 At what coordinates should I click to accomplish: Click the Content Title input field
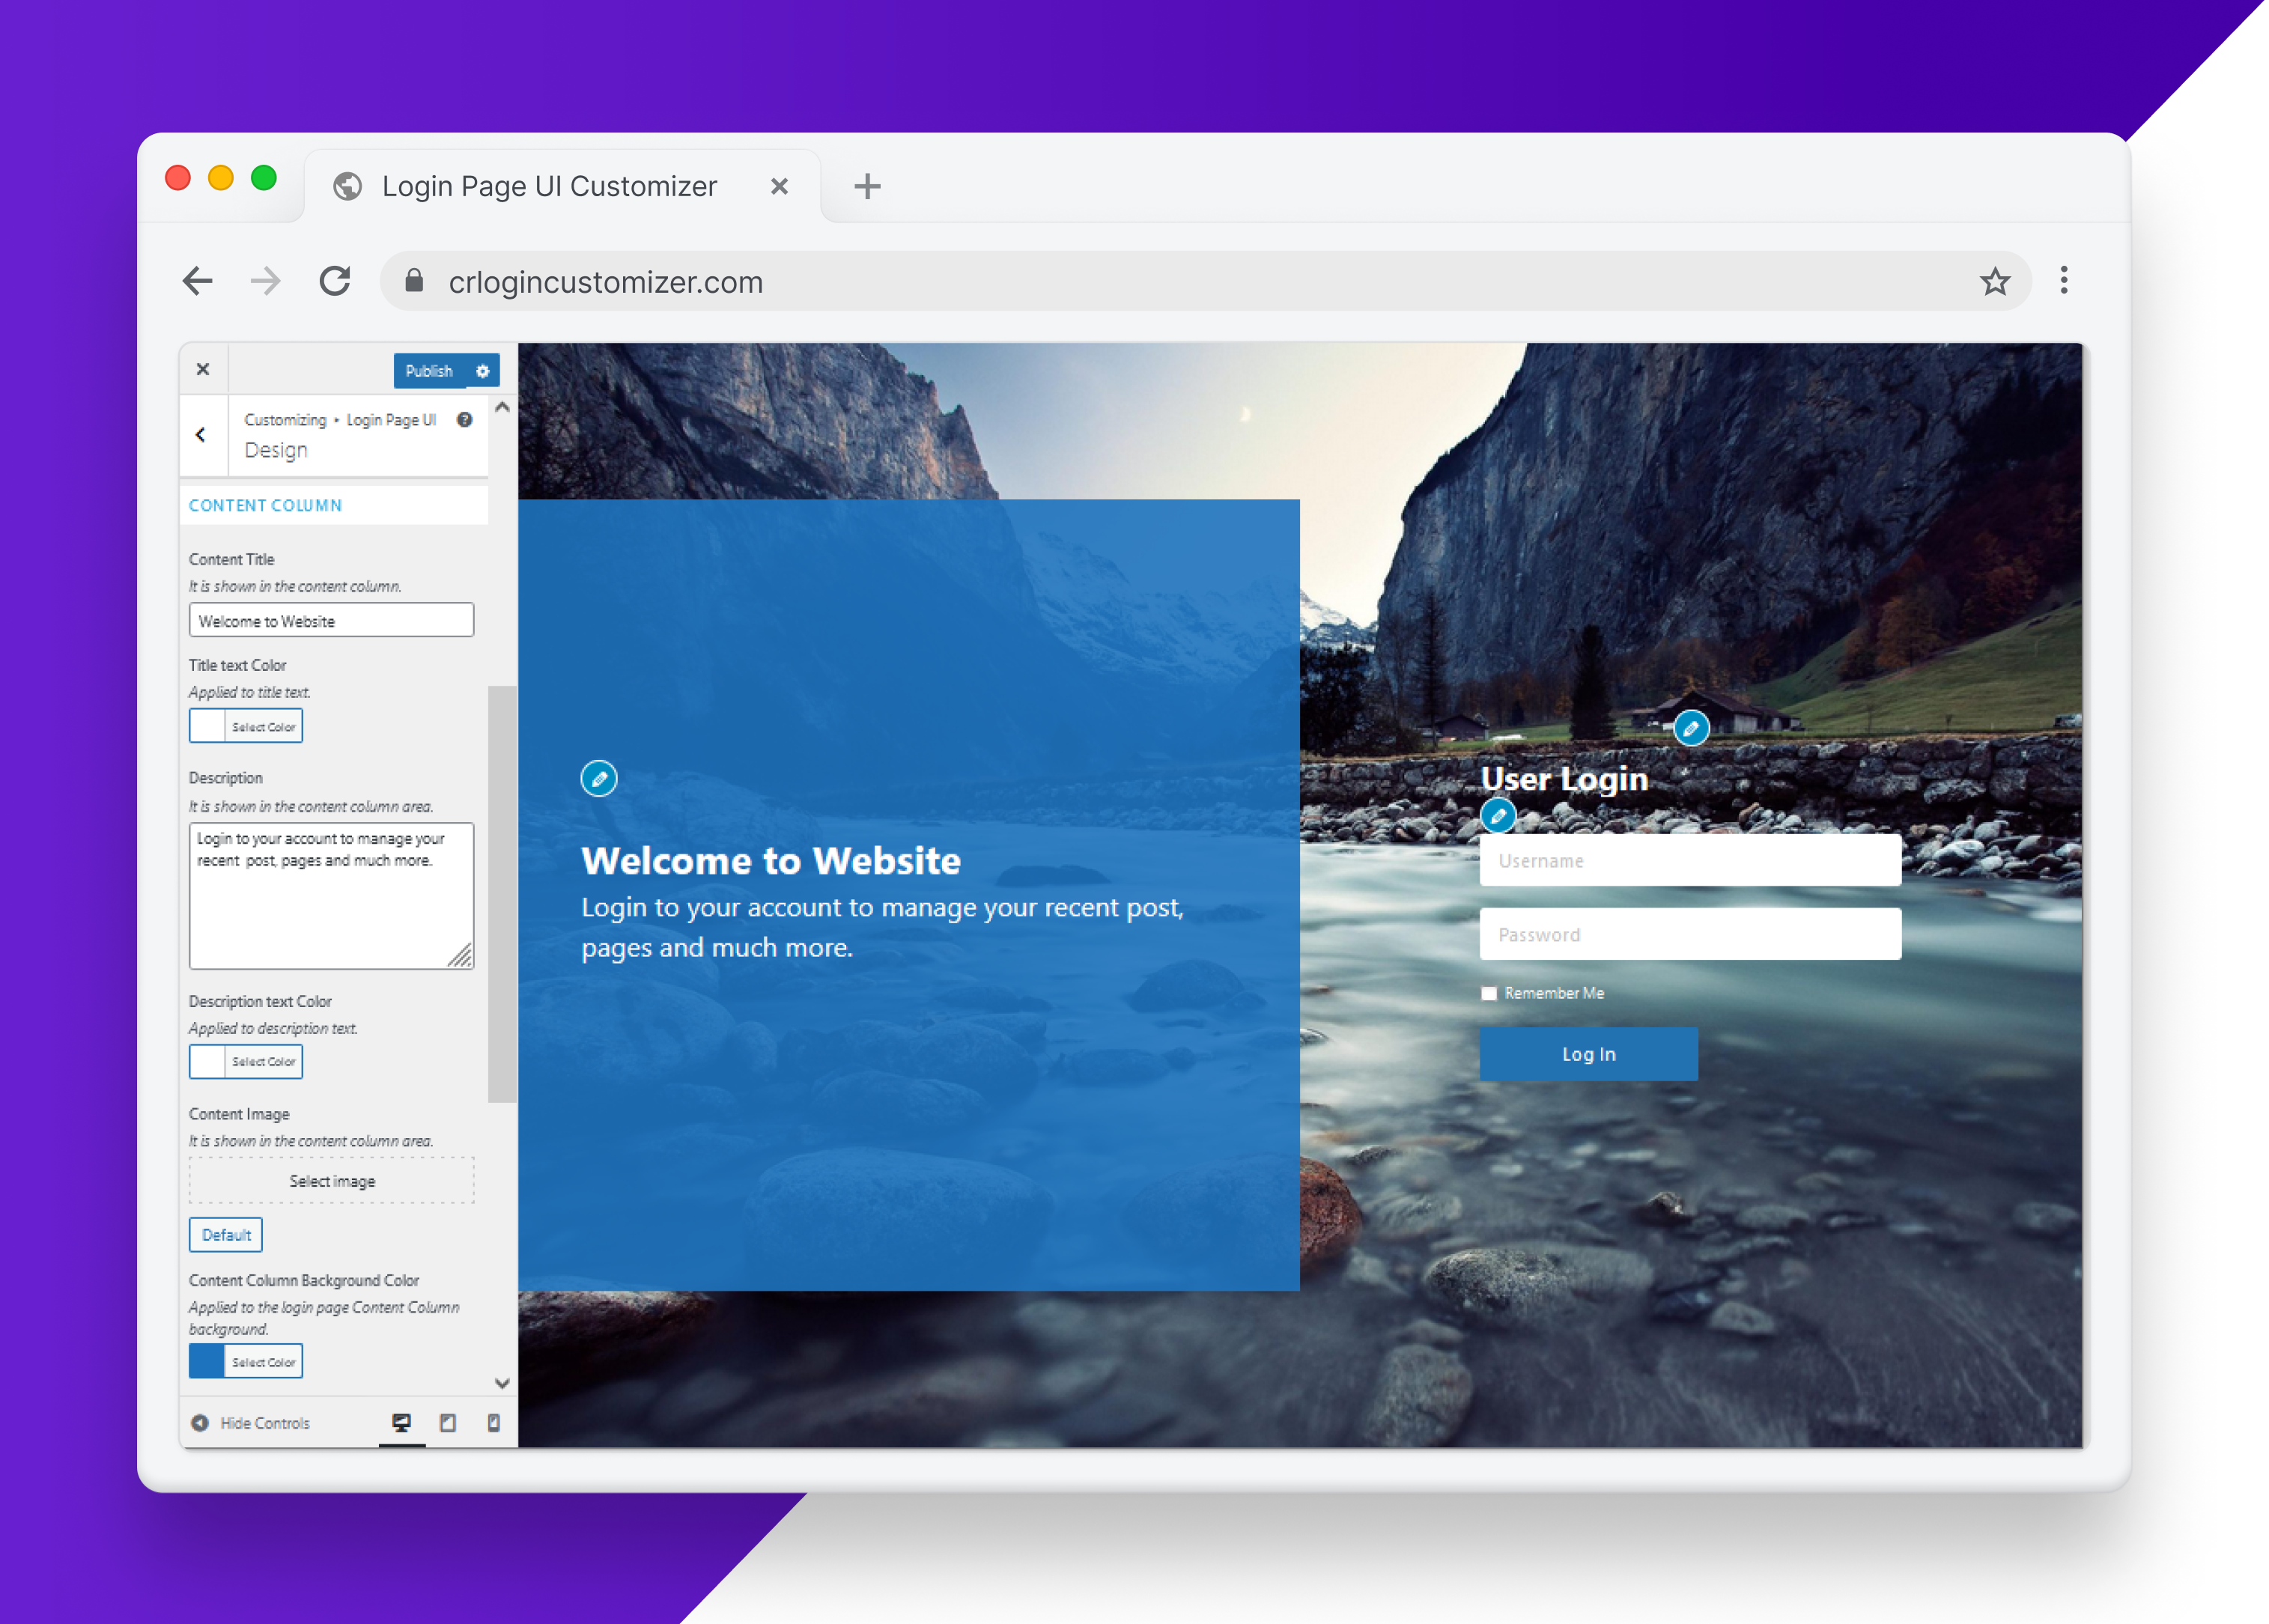(331, 620)
